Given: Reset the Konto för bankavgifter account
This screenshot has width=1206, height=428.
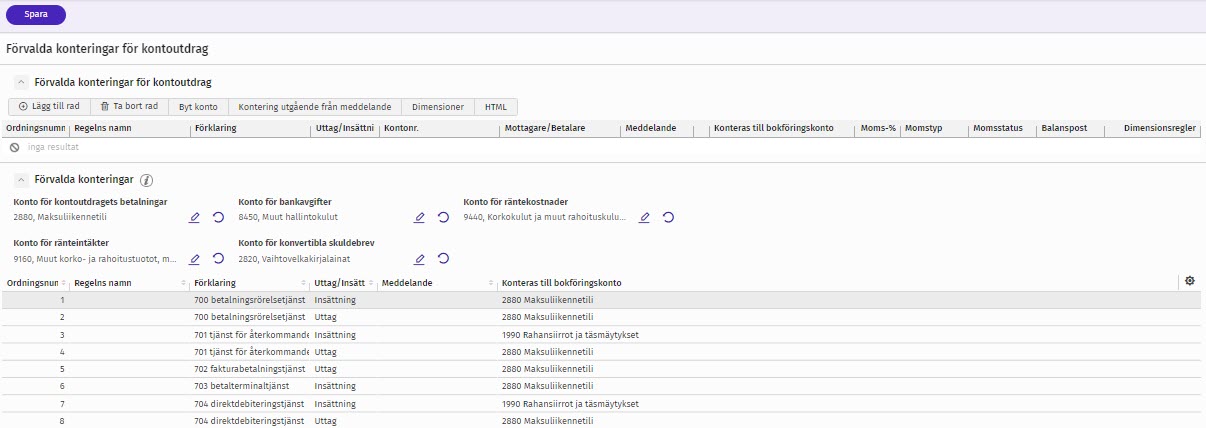Looking at the screenshot, I should click(x=443, y=217).
